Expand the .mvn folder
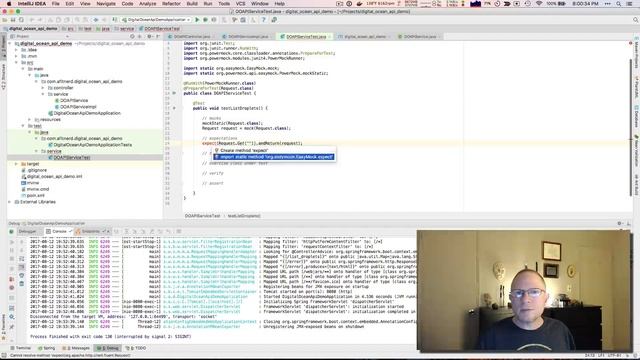This screenshot has height=360, width=640. [x=17, y=56]
